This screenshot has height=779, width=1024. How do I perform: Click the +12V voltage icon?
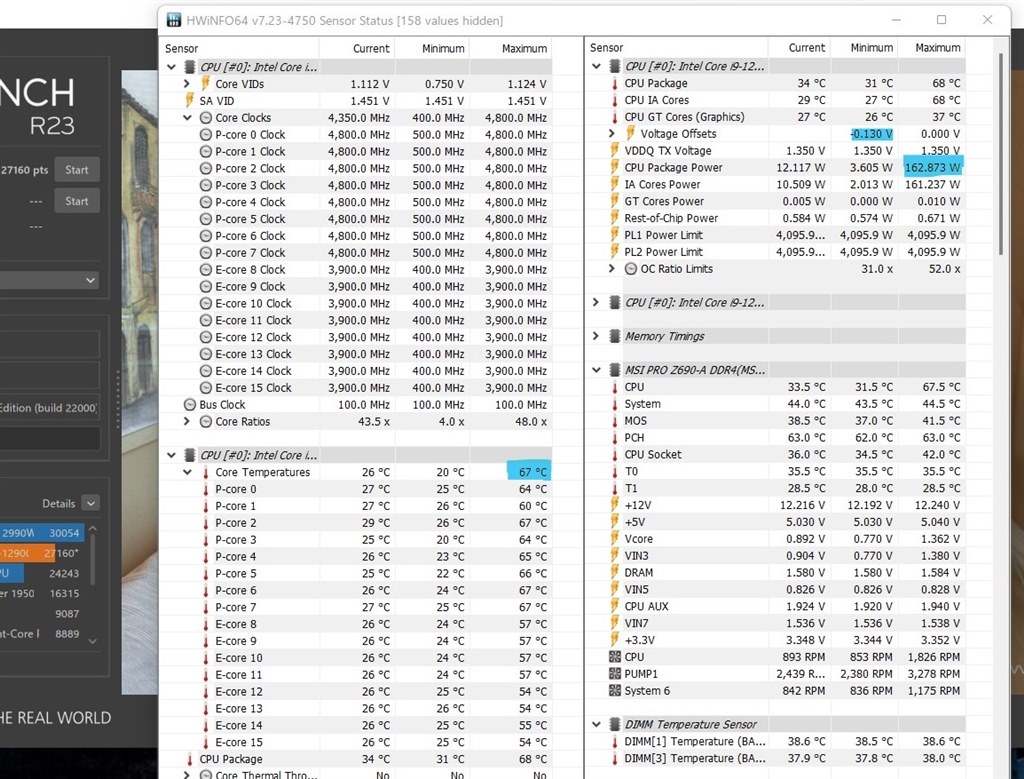615,505
